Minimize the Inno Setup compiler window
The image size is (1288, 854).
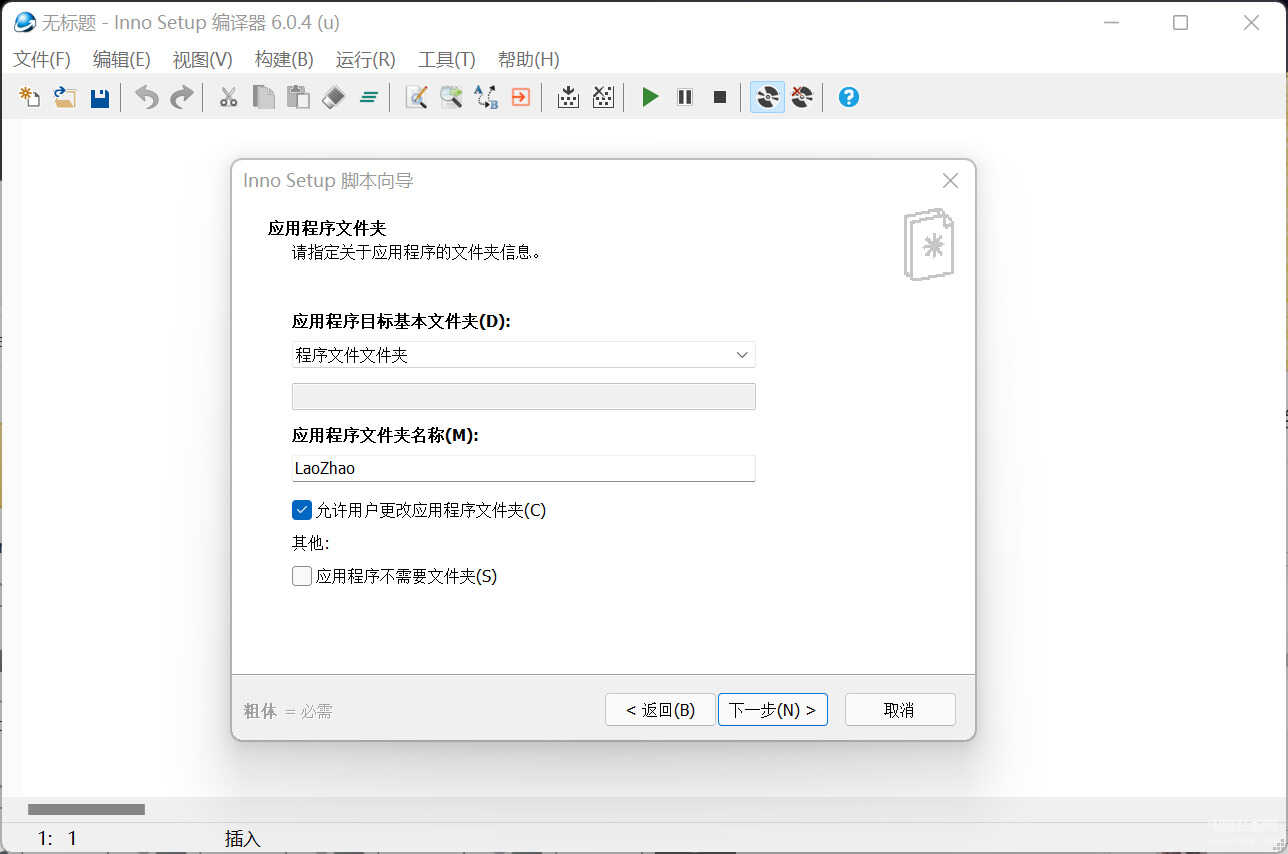point(1110,22)
